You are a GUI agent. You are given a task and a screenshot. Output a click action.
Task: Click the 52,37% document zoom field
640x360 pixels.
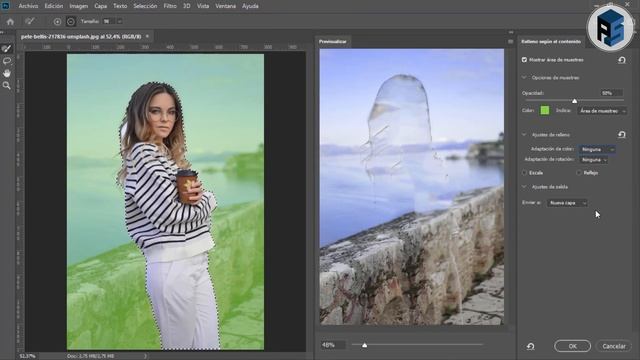[x=28, y=356]
